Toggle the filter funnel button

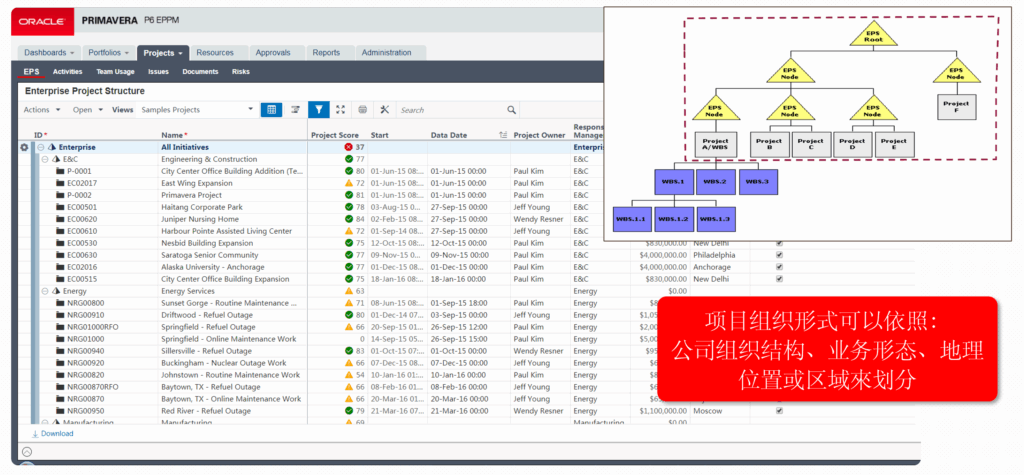pyautogui.click(x=318, y=110)
